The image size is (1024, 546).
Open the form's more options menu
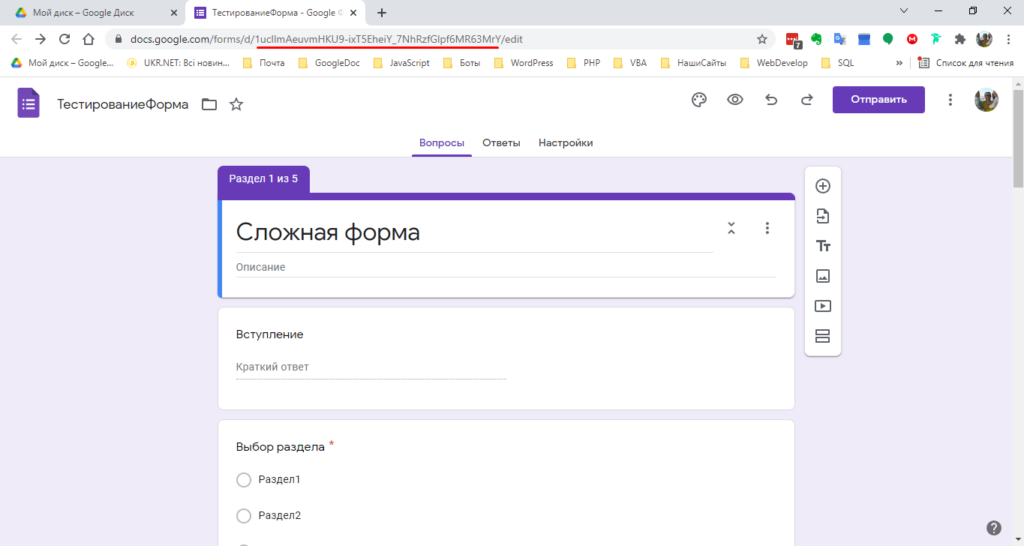[950, 100]
